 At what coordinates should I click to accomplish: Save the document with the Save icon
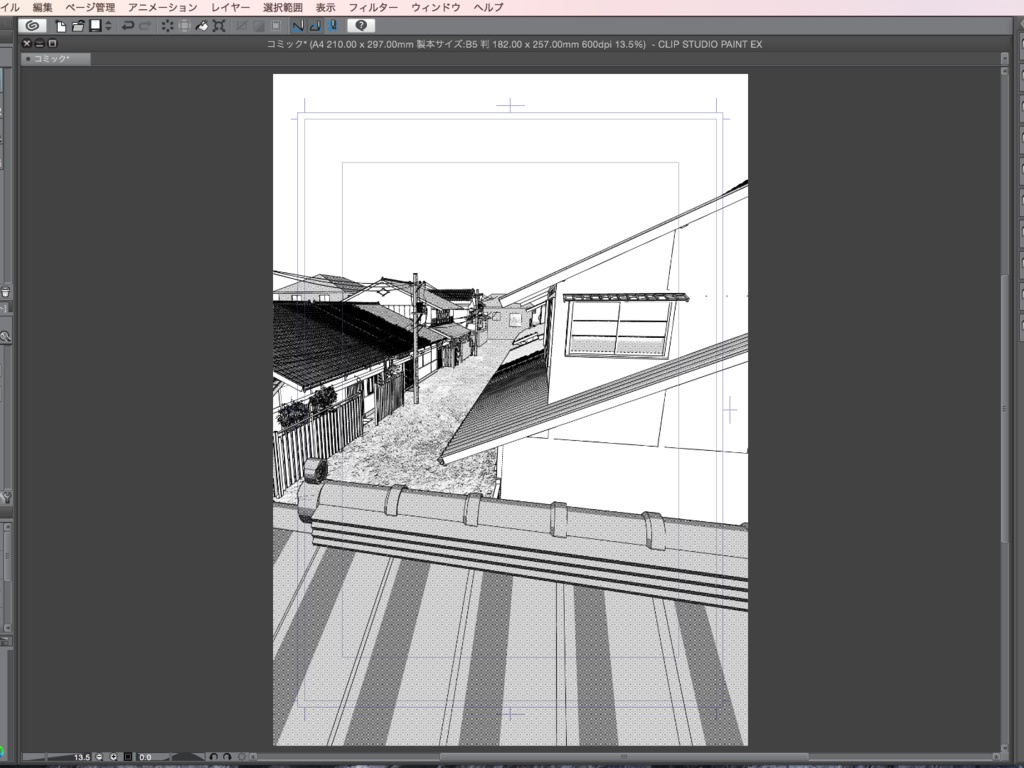coord(93,26)
